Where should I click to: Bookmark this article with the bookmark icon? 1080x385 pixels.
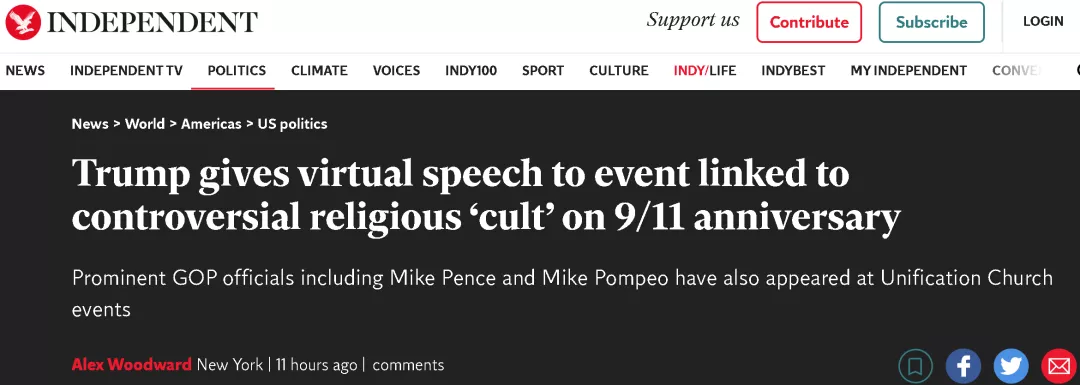coord(915,366)
